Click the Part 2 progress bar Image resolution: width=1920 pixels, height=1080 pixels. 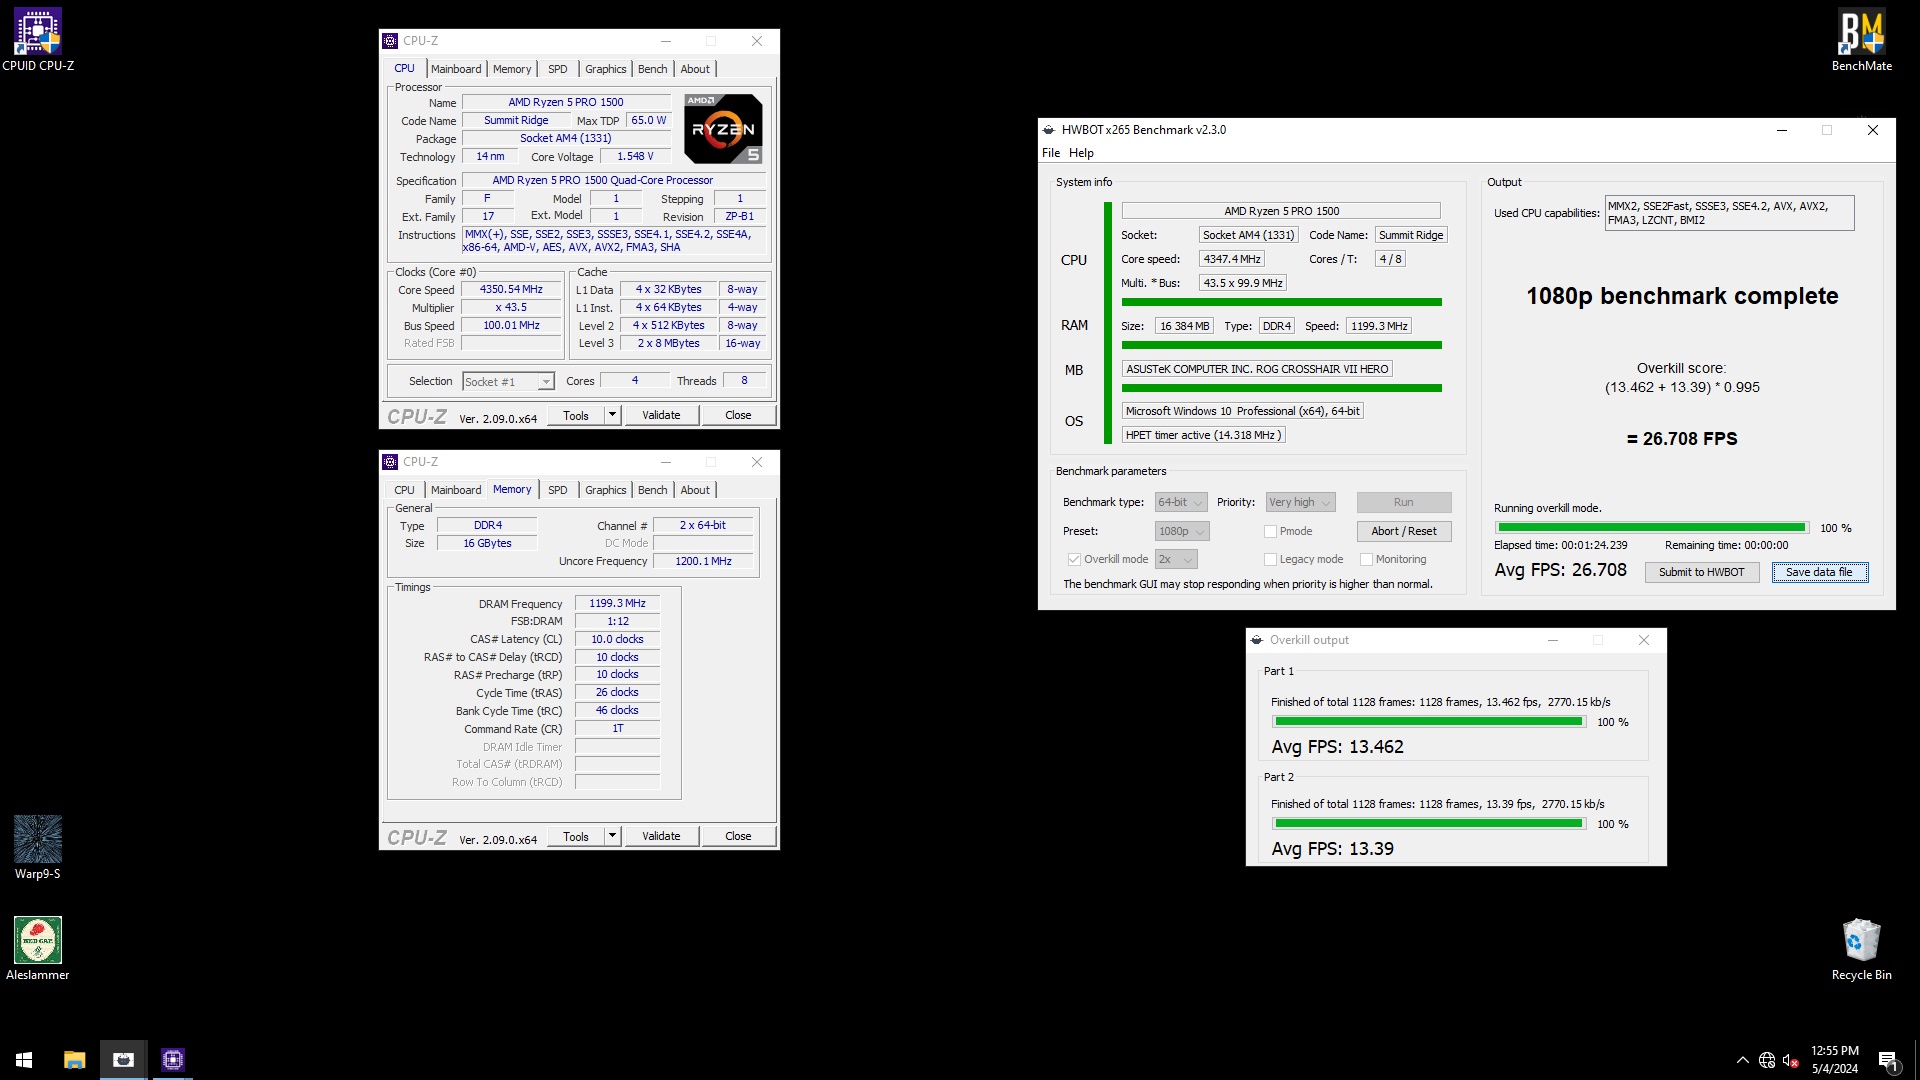click(x=1428, y=824)
